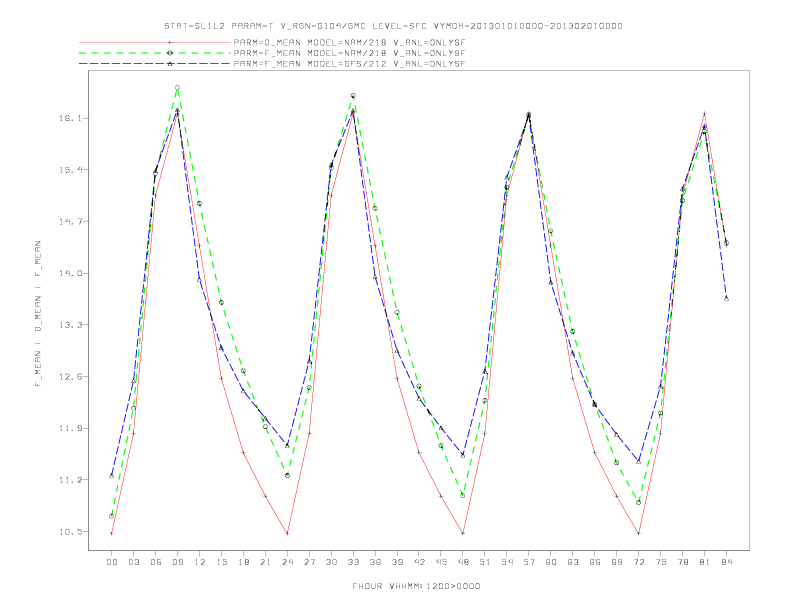
Task: Click the x-axis tick label 21
Action: [x=265, y=562]
